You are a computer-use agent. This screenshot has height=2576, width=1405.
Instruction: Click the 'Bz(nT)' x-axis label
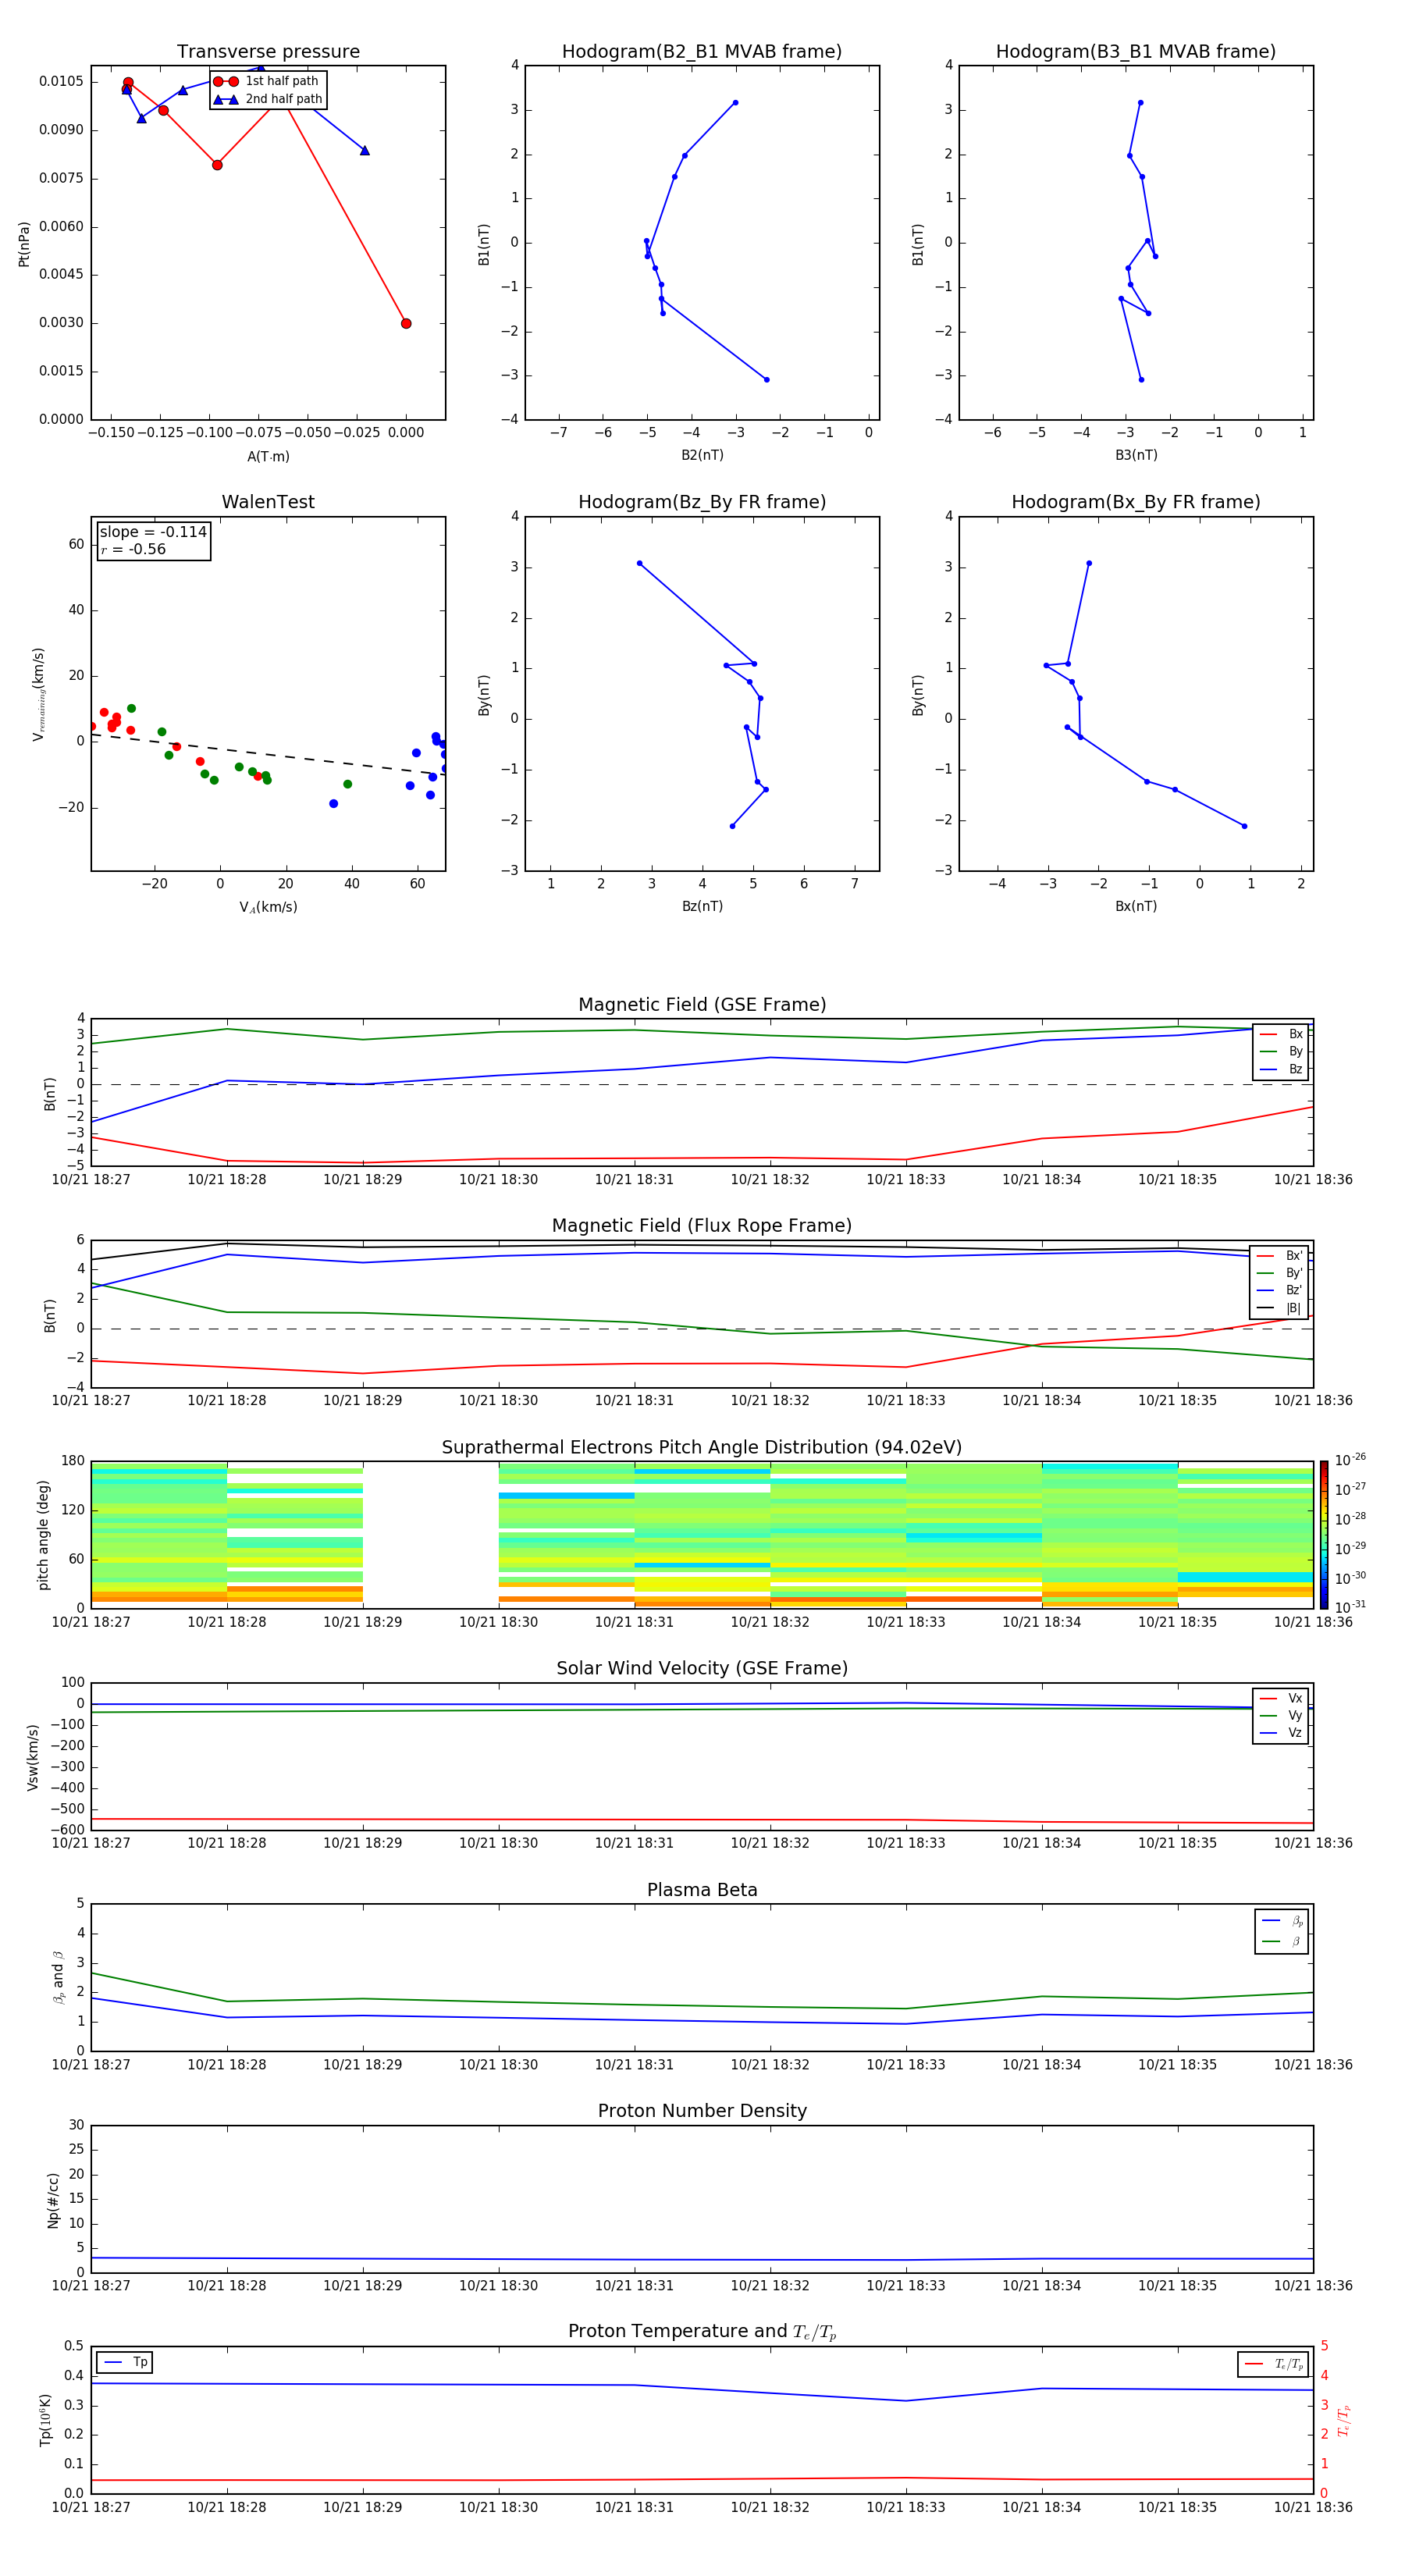(x=702, y=906)
